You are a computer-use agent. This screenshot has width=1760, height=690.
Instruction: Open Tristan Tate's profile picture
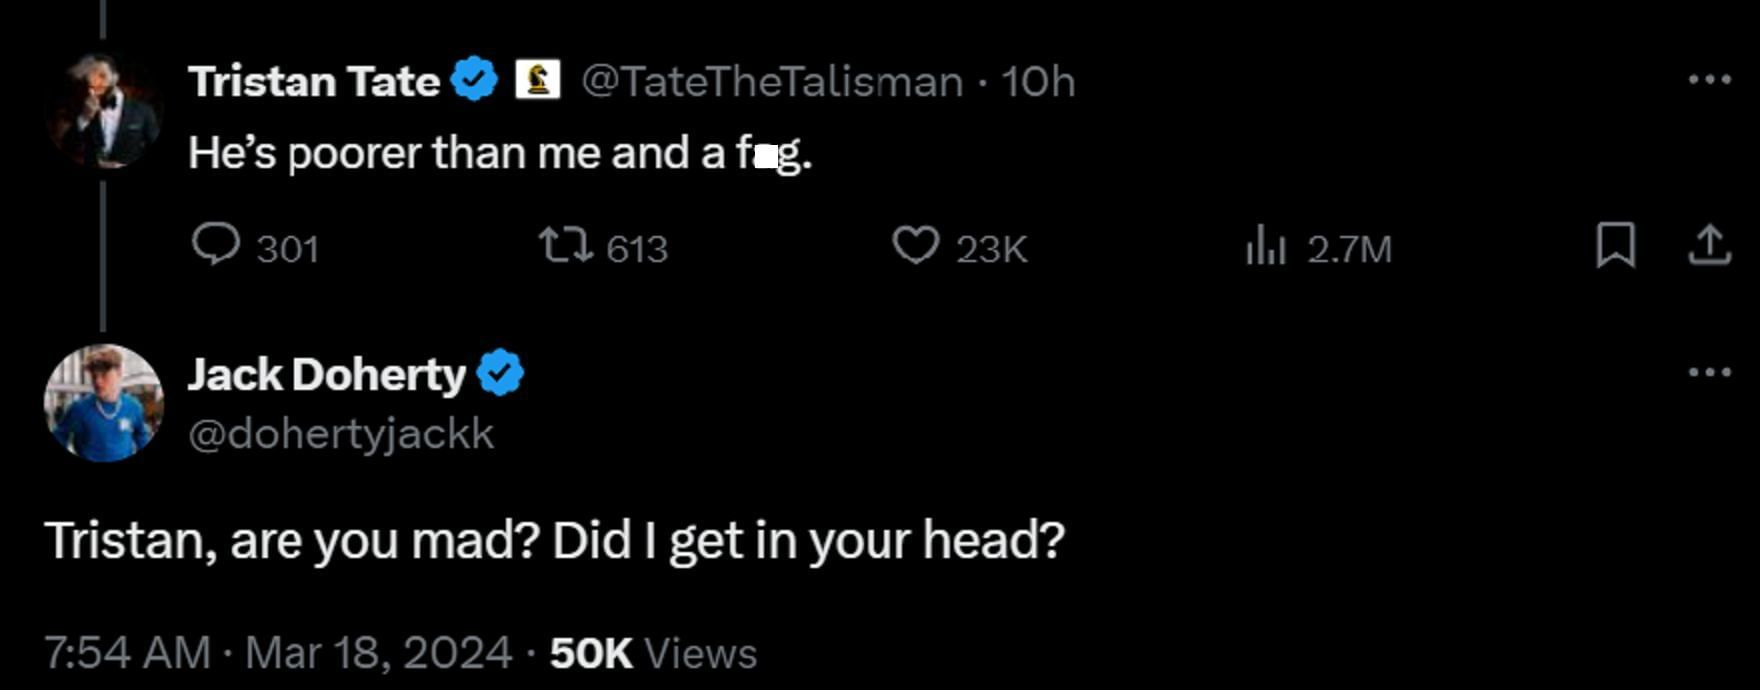coord(103,110)
